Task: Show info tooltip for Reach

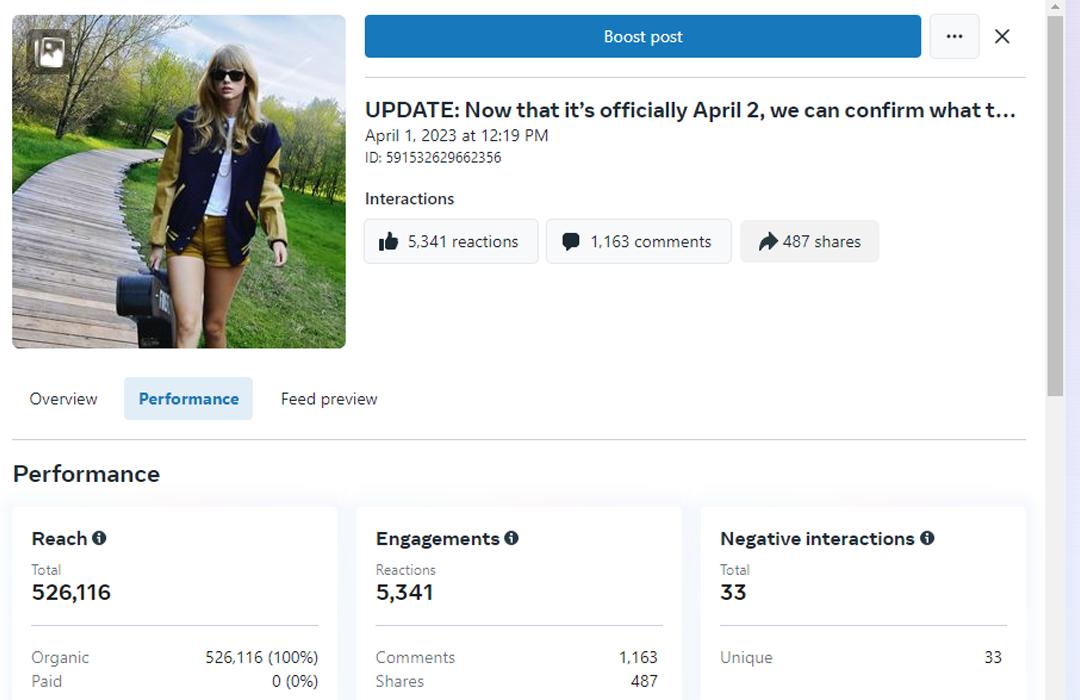Action: 99,538
